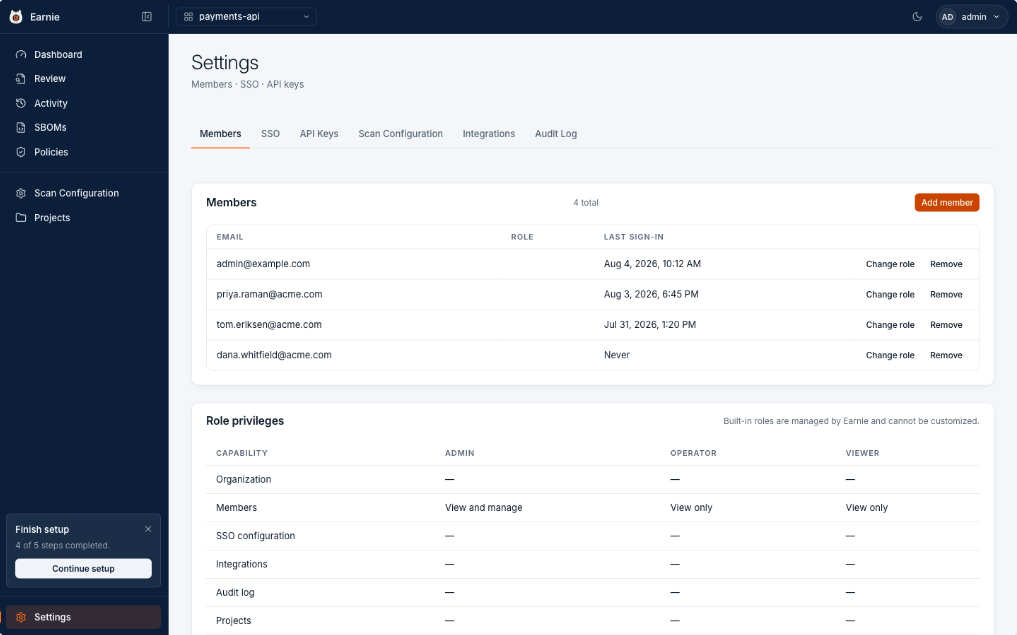
Task: Click the ROLE column header
Action: pos(522,237)
